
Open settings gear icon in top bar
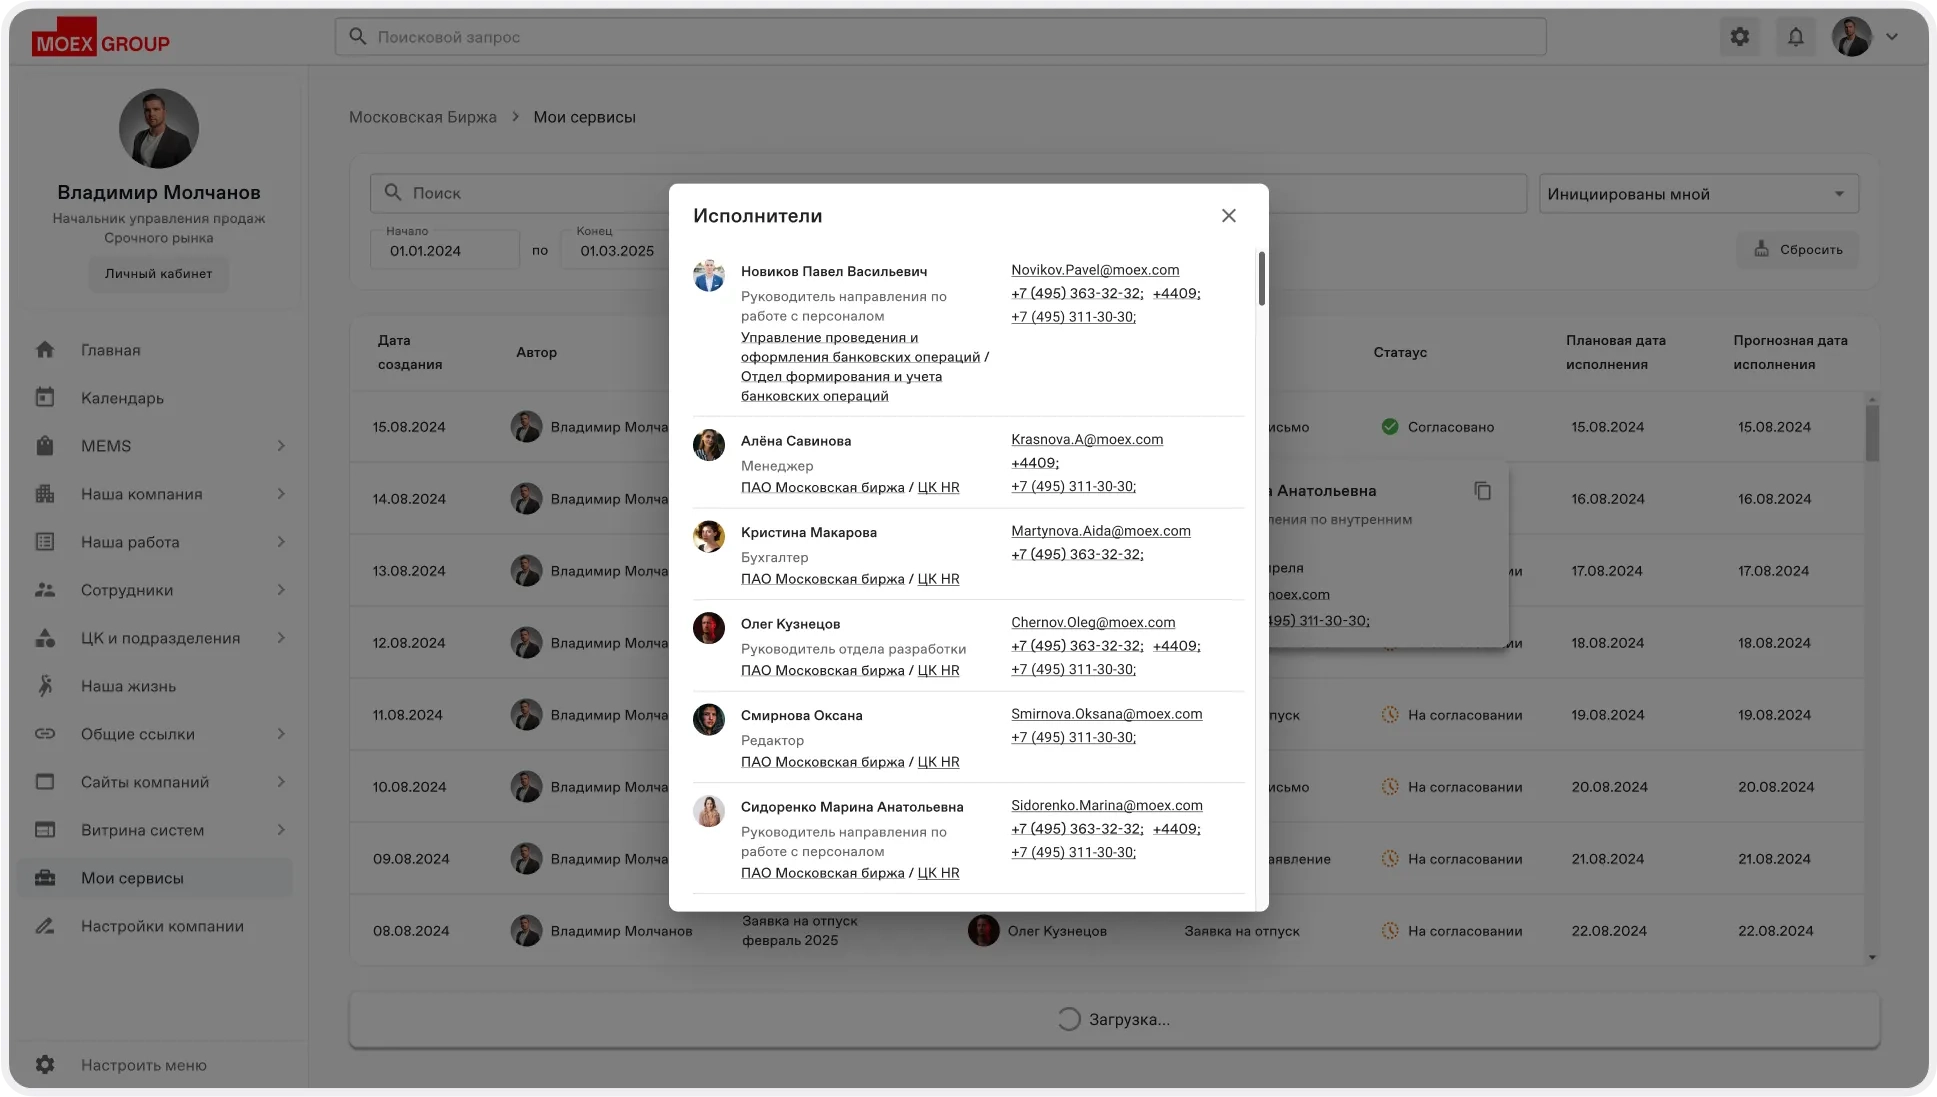[1740, 37]
